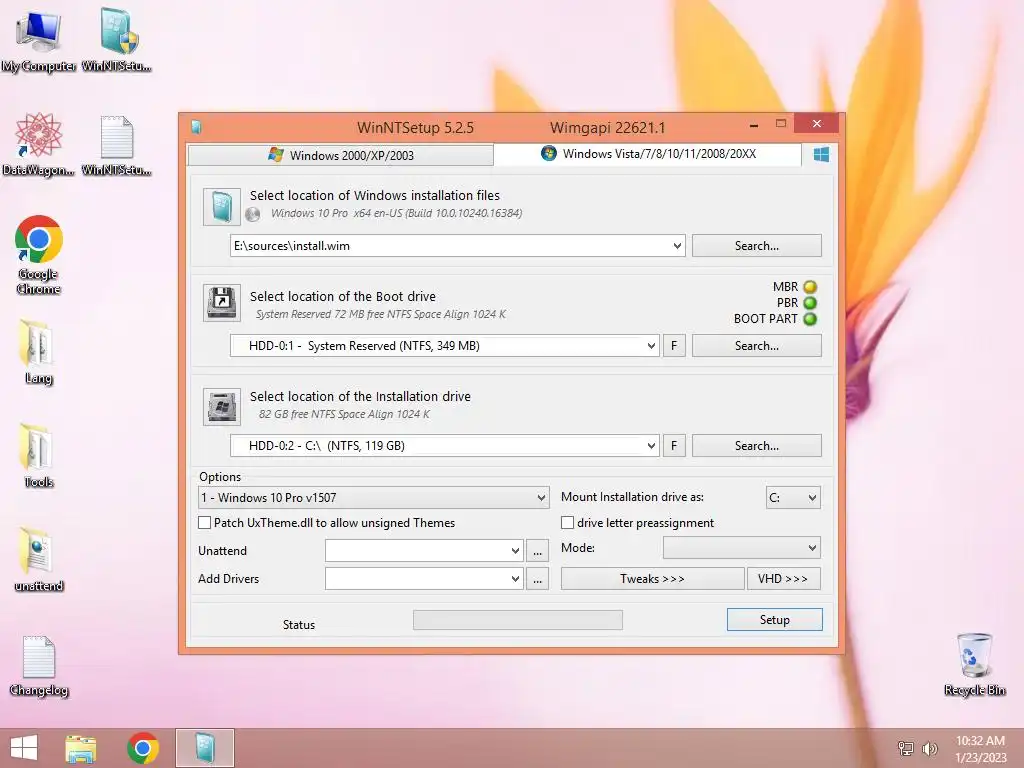1024x768 pixels.
Task: Click the Boot drive floppy icon
Action: pos(221,302)
